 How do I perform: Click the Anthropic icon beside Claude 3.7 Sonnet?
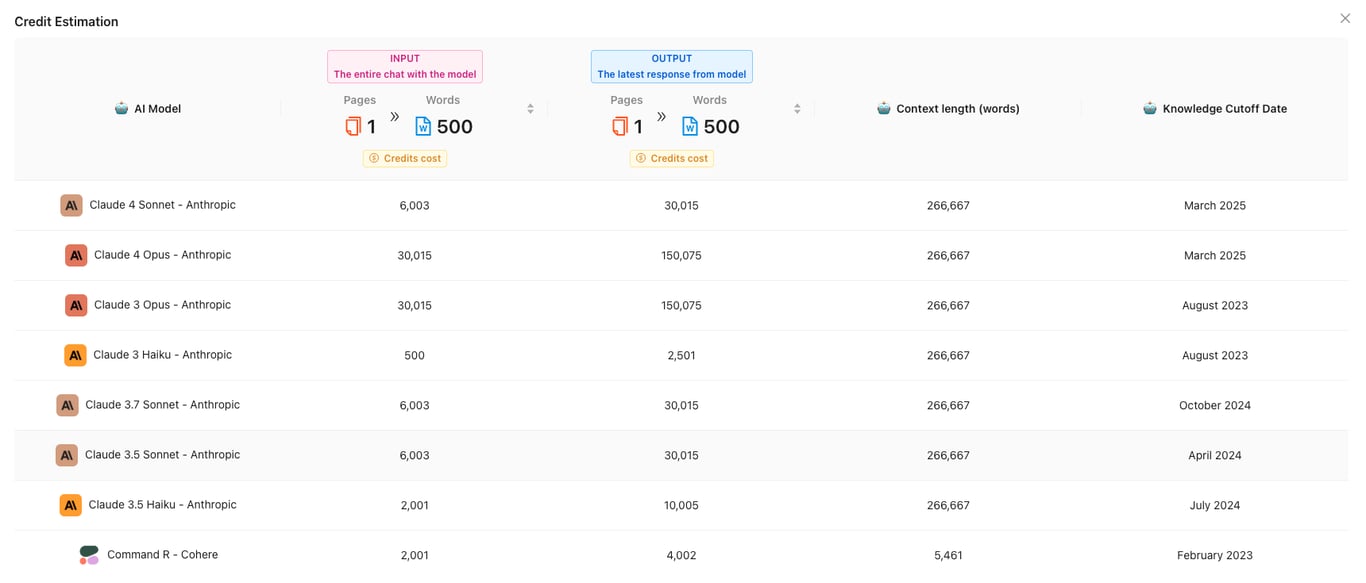[66, 405]
